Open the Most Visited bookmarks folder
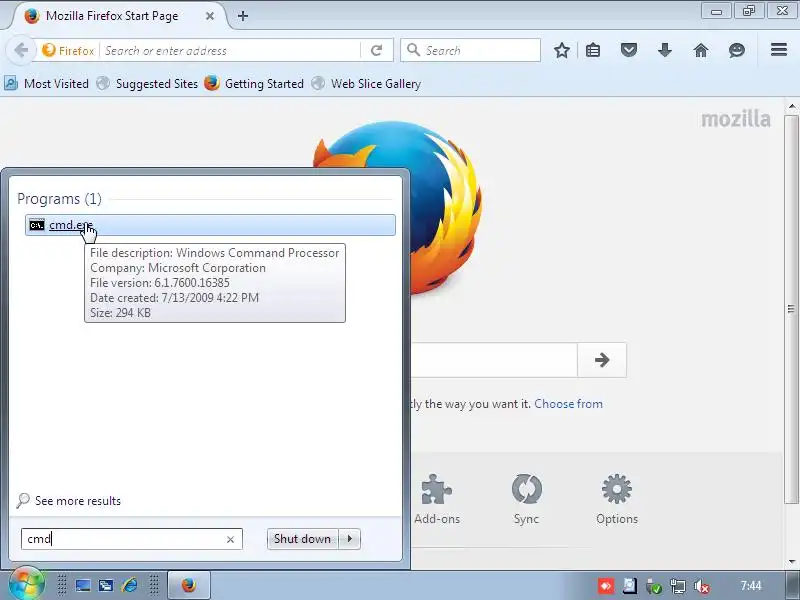 point(46,83)
